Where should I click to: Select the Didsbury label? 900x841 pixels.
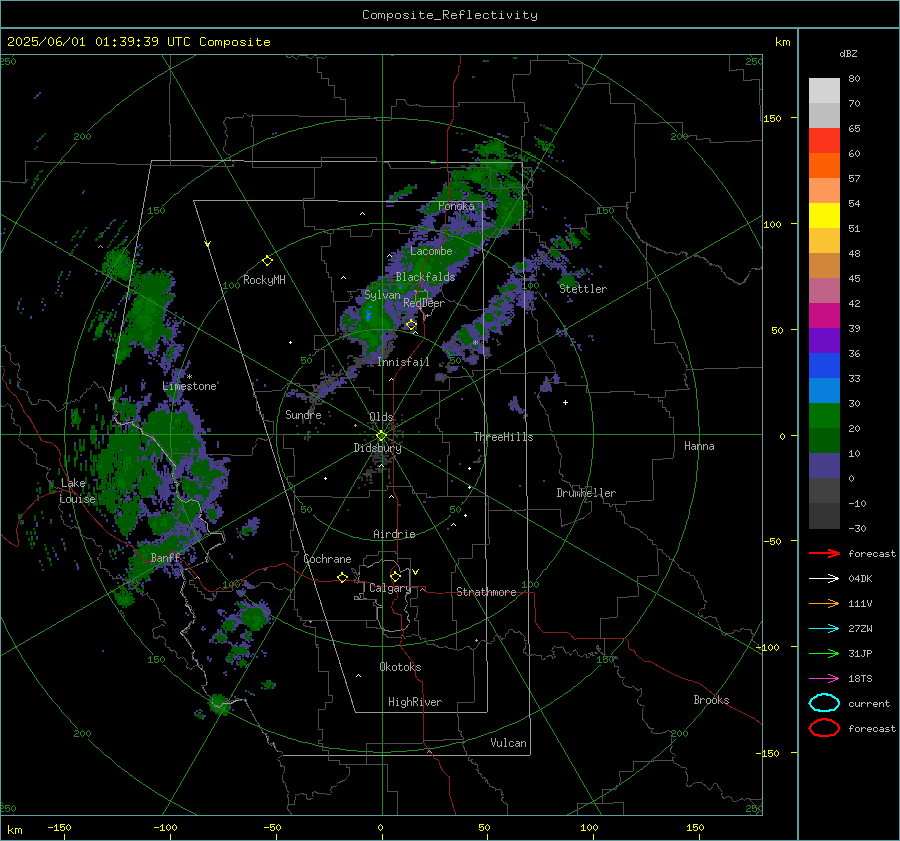click(377, 448)
